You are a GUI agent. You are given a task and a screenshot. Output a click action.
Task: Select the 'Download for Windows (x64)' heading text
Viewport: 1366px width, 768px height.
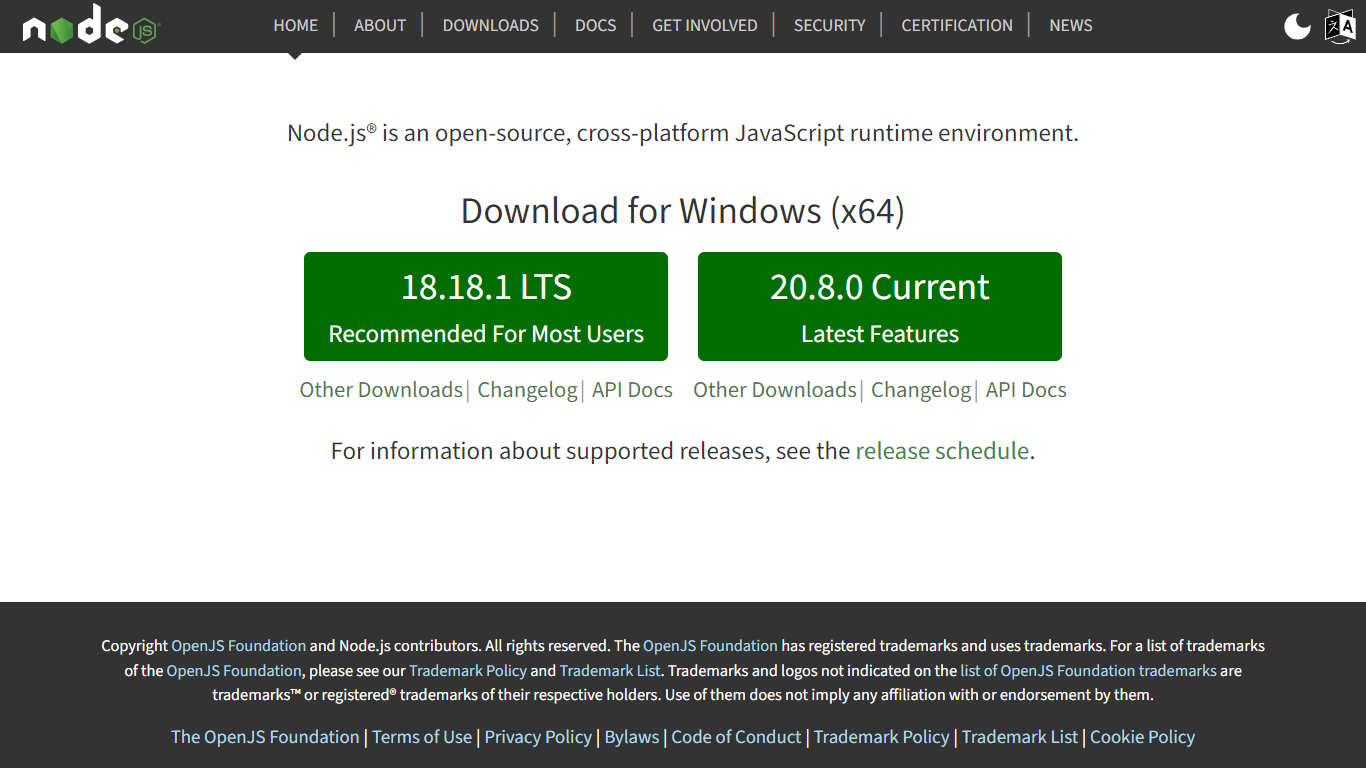click(x=683, y=211)
